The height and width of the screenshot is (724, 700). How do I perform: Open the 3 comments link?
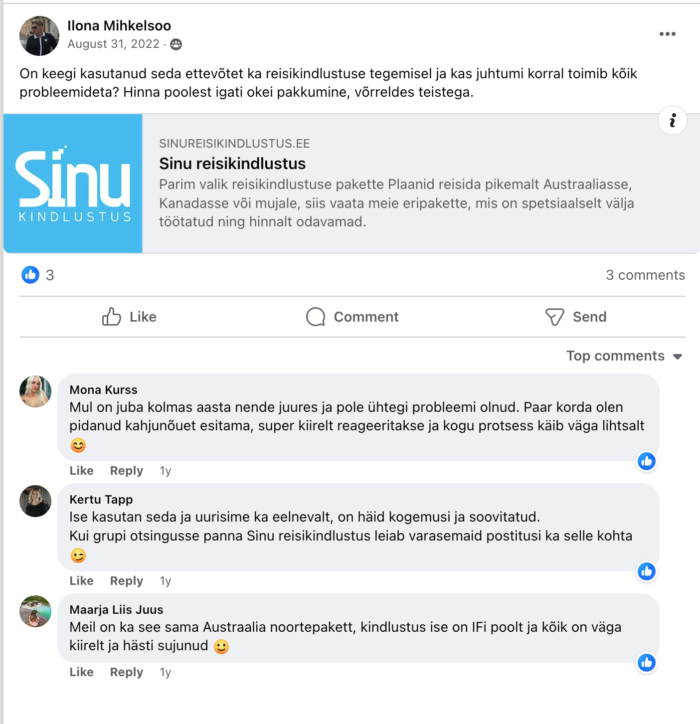(x=645, y=275)
